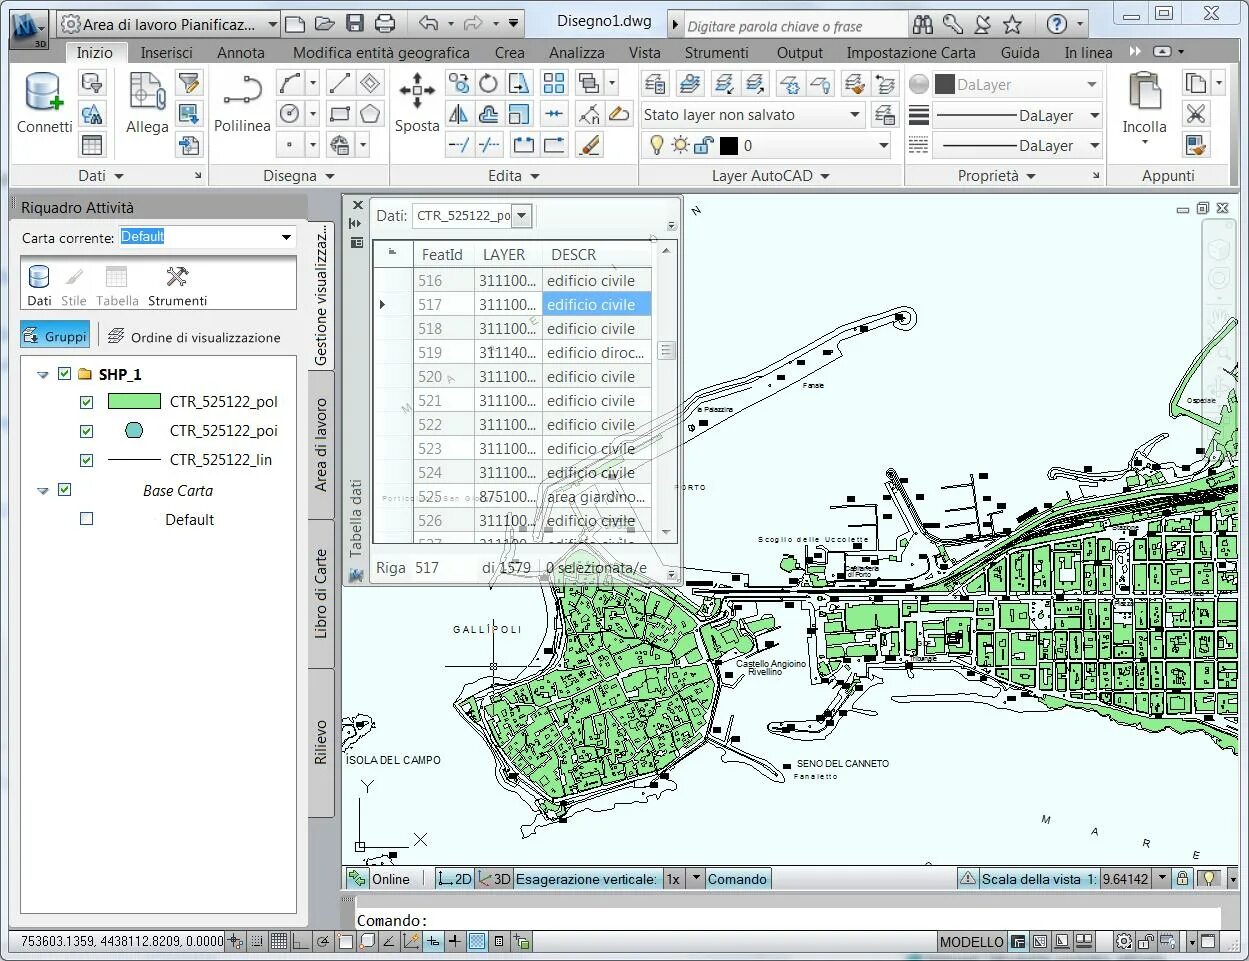Click the Gruppi button
The height and width of the screenshot is (961, 1249).
(56, 336)
